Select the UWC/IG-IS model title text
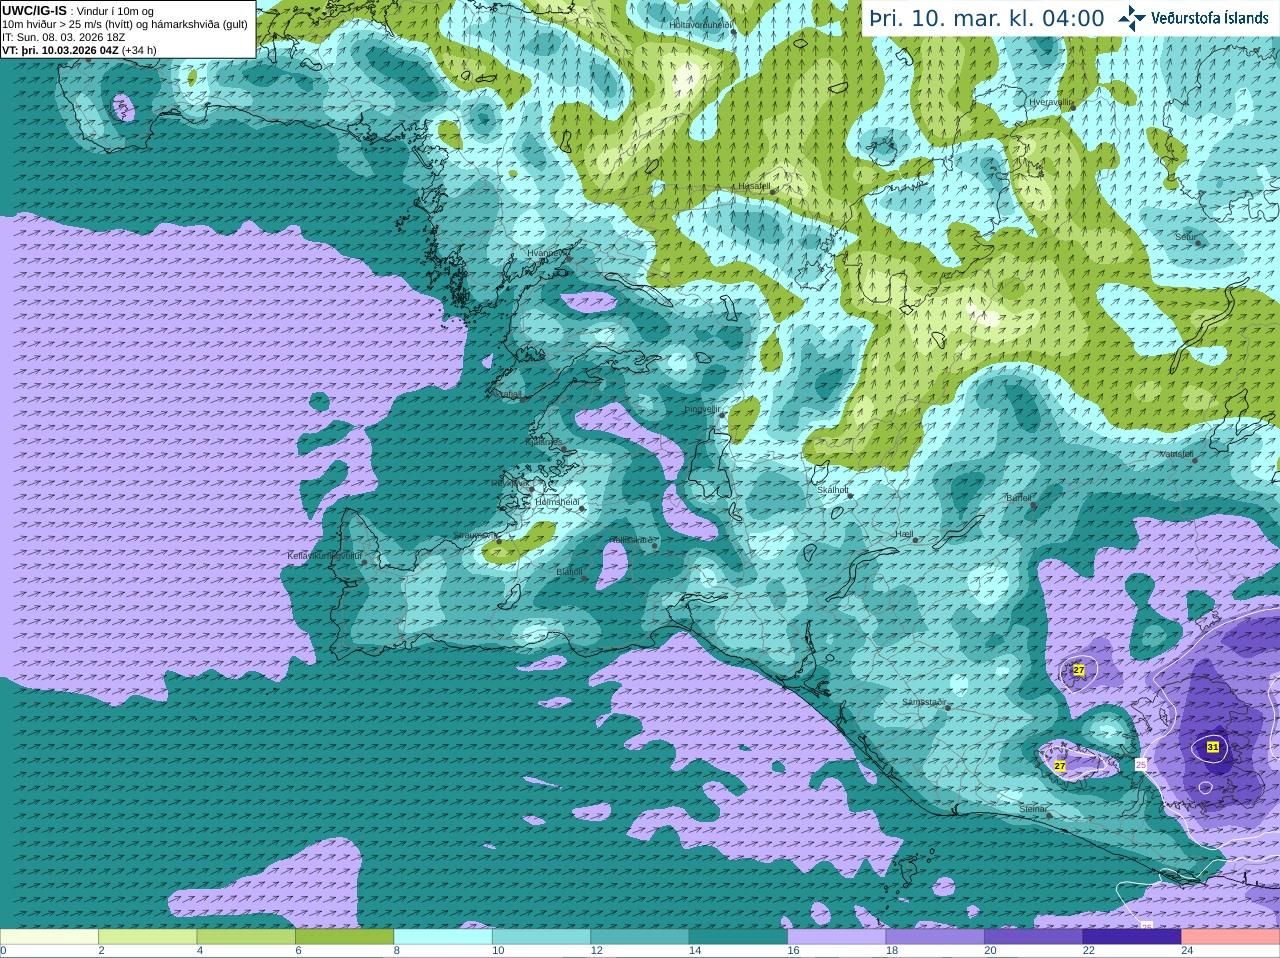 point(34,10)
